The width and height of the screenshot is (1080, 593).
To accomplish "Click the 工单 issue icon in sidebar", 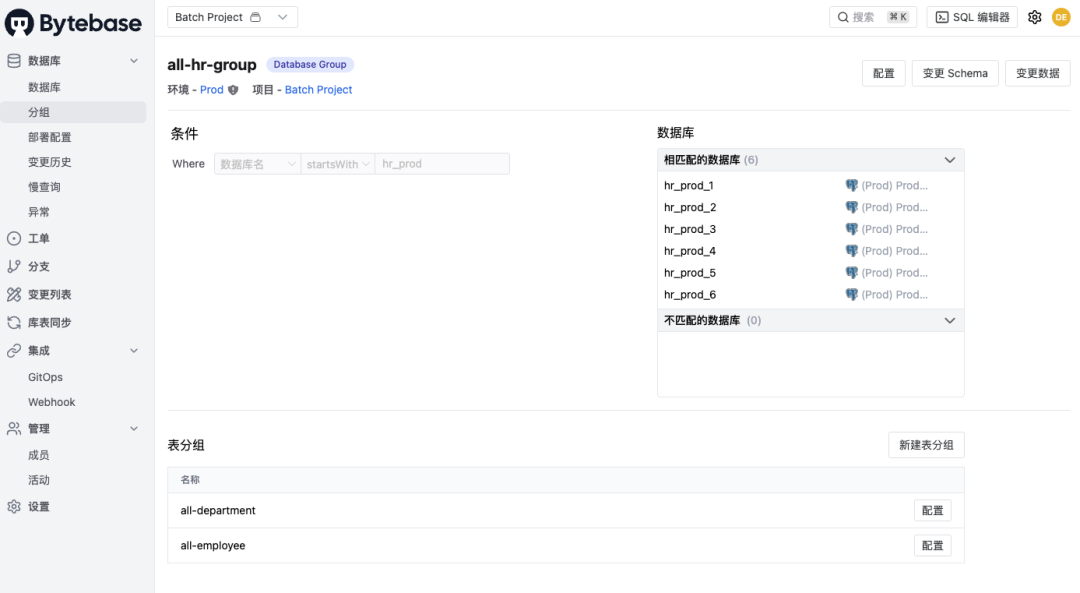I will tap(14, 239).
